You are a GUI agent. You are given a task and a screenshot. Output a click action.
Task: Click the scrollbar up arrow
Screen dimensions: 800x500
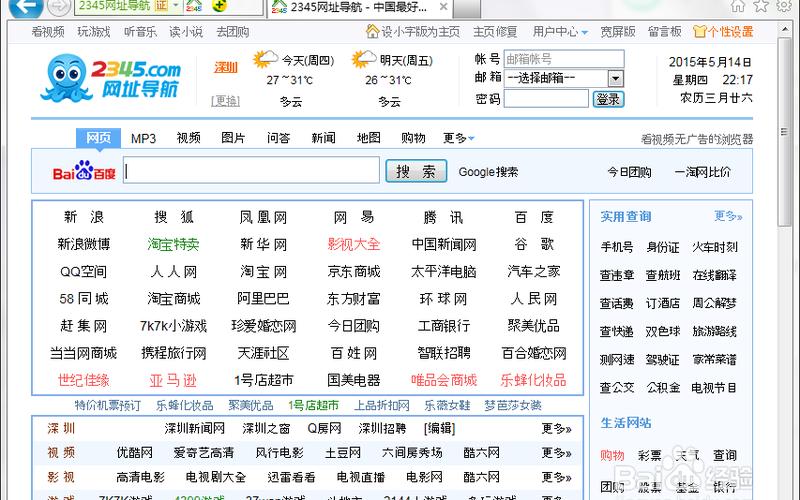(785, 29)
